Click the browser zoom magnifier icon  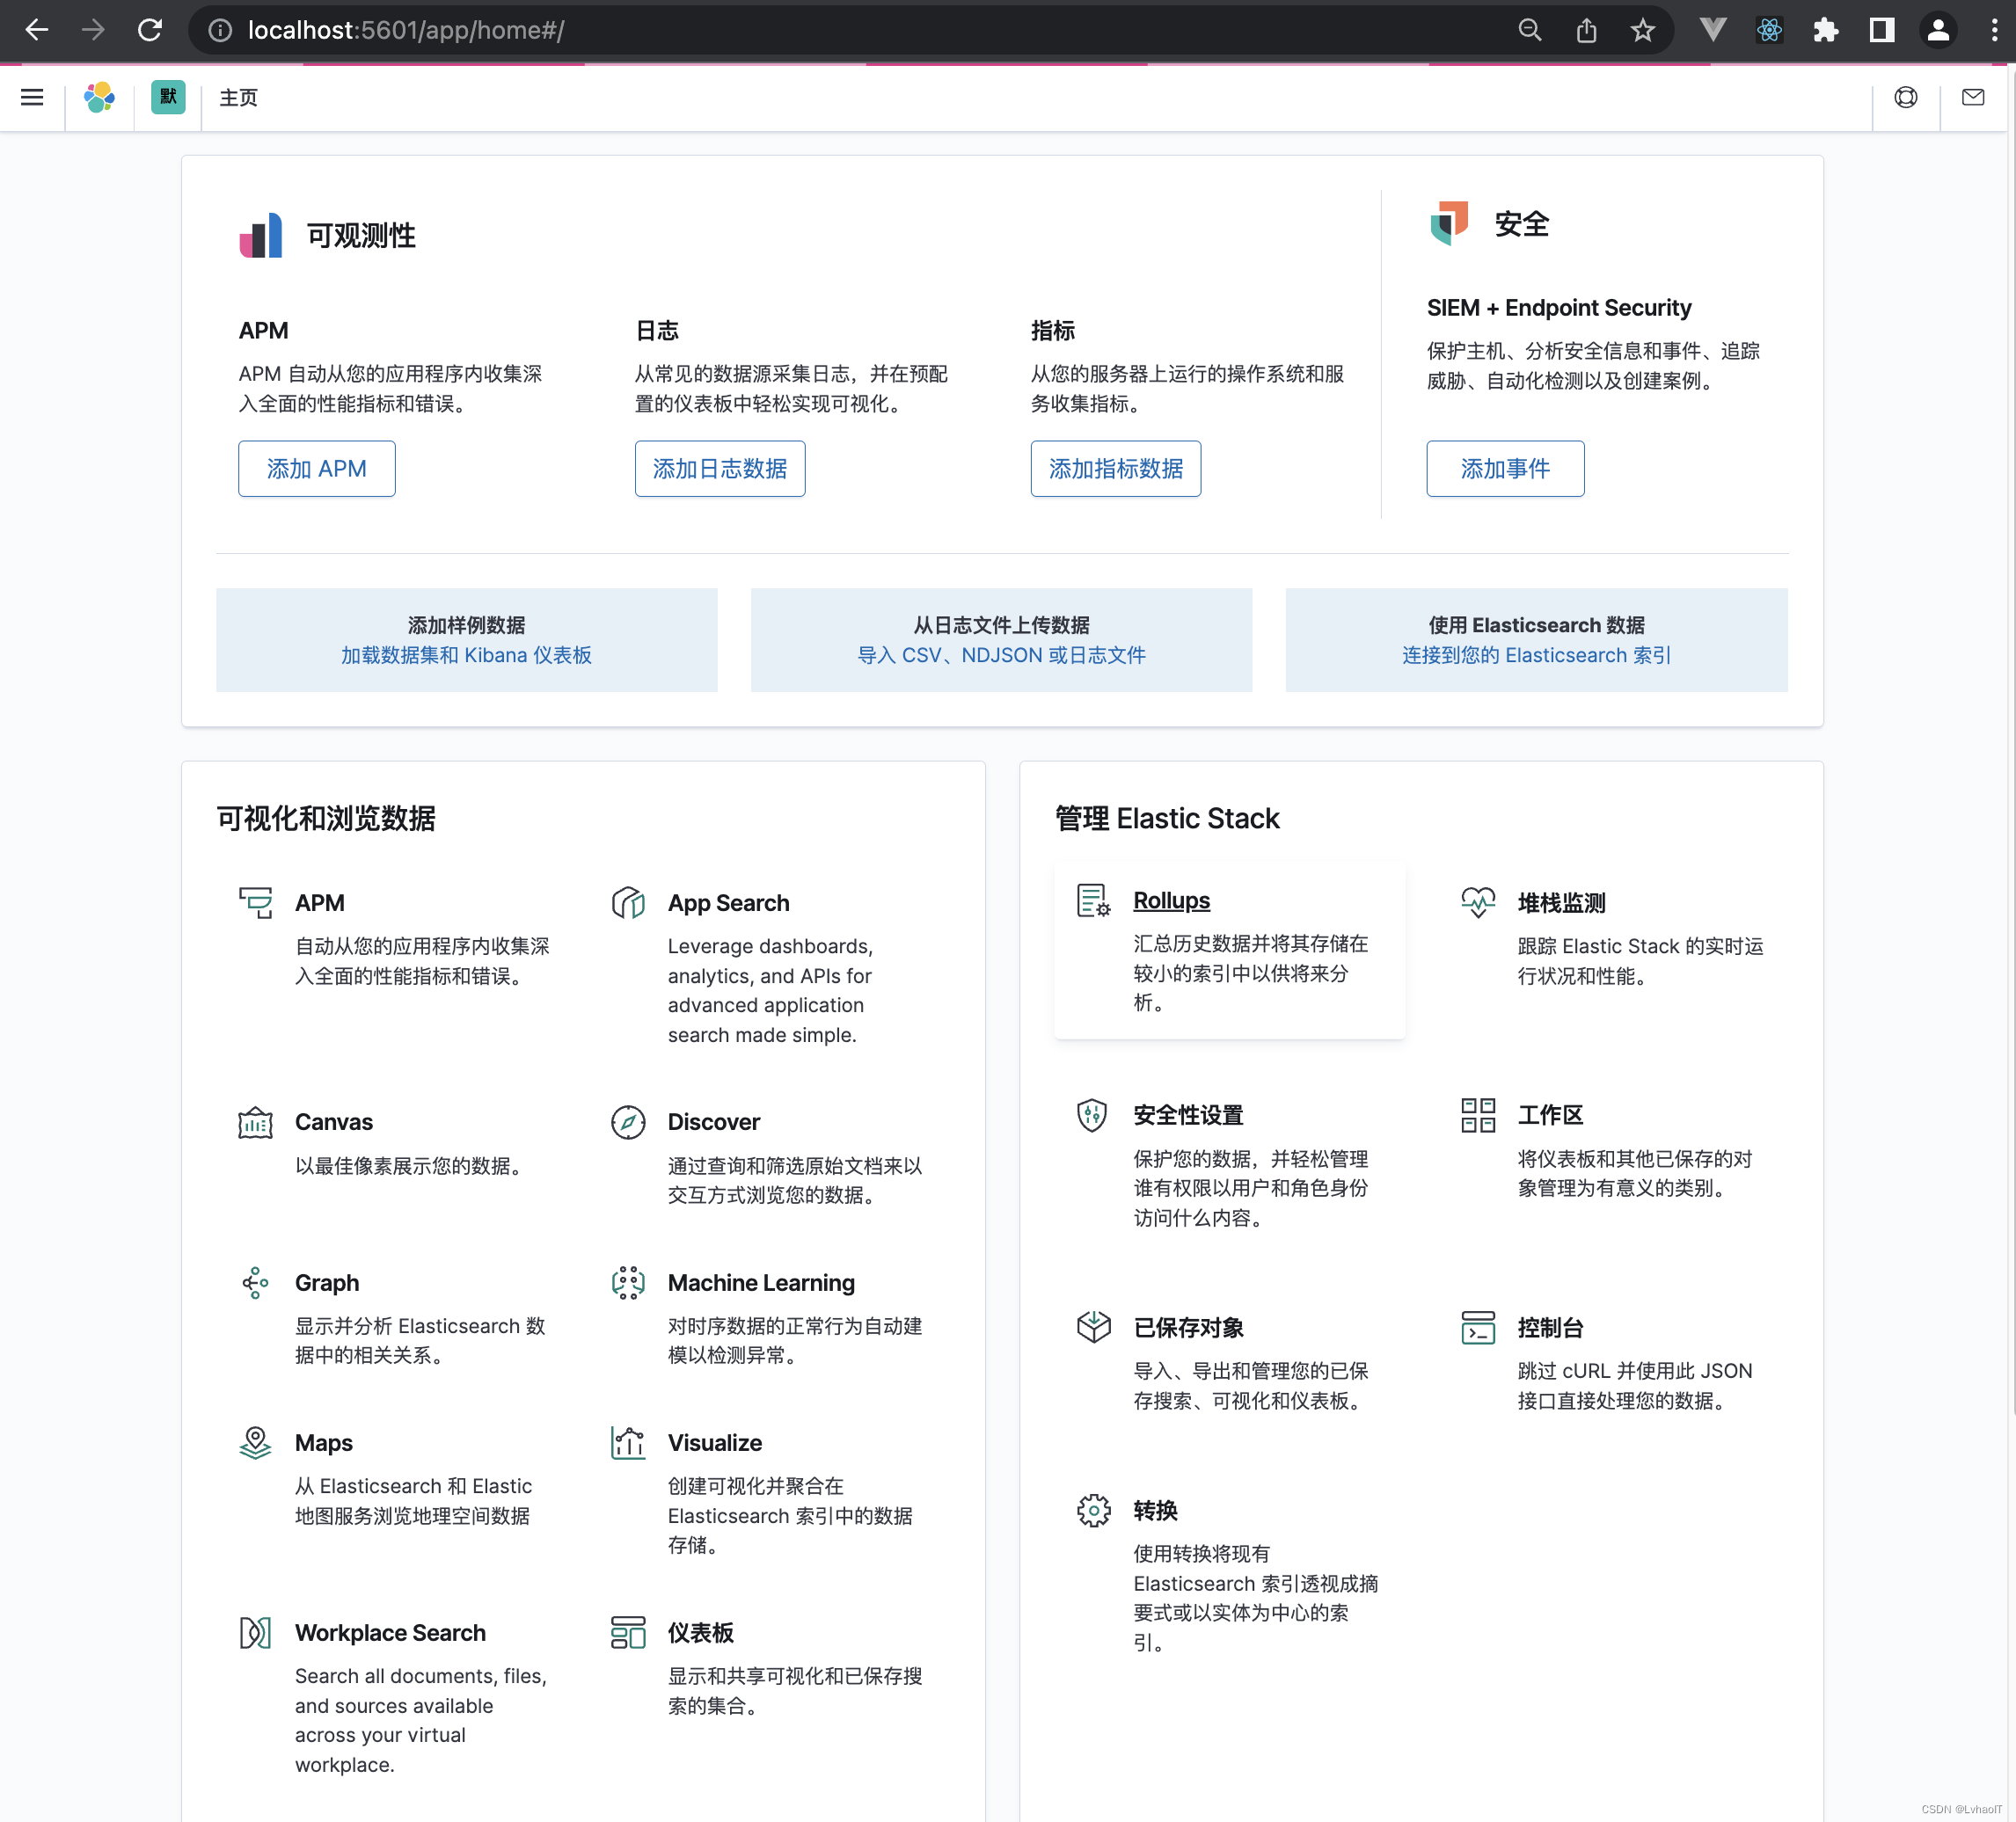point(1529,30)
